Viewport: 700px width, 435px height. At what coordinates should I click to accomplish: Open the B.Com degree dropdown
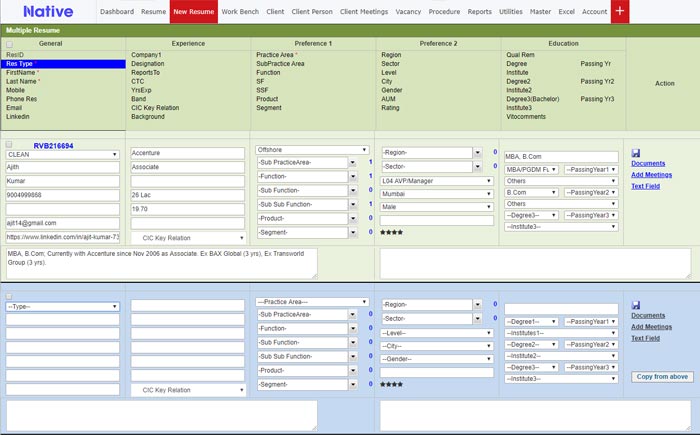pyautogui.click(x=531, y=192)
